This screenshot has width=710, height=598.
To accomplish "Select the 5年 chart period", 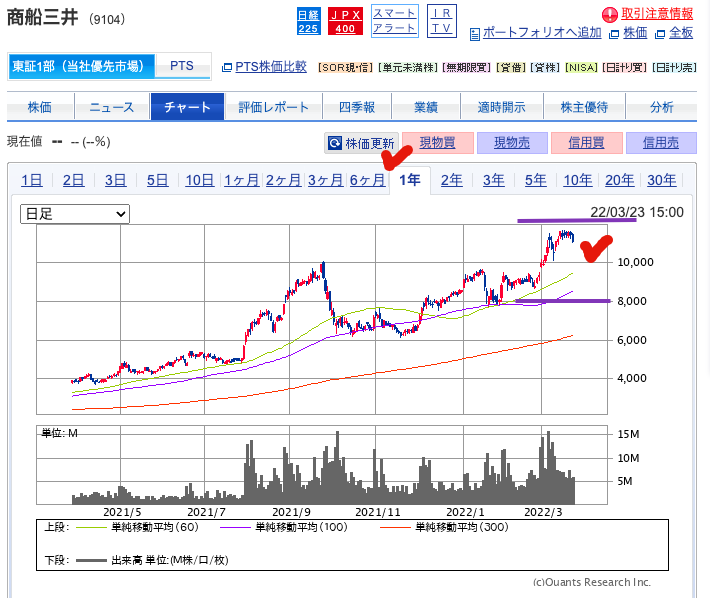I will tap(536, 180).
